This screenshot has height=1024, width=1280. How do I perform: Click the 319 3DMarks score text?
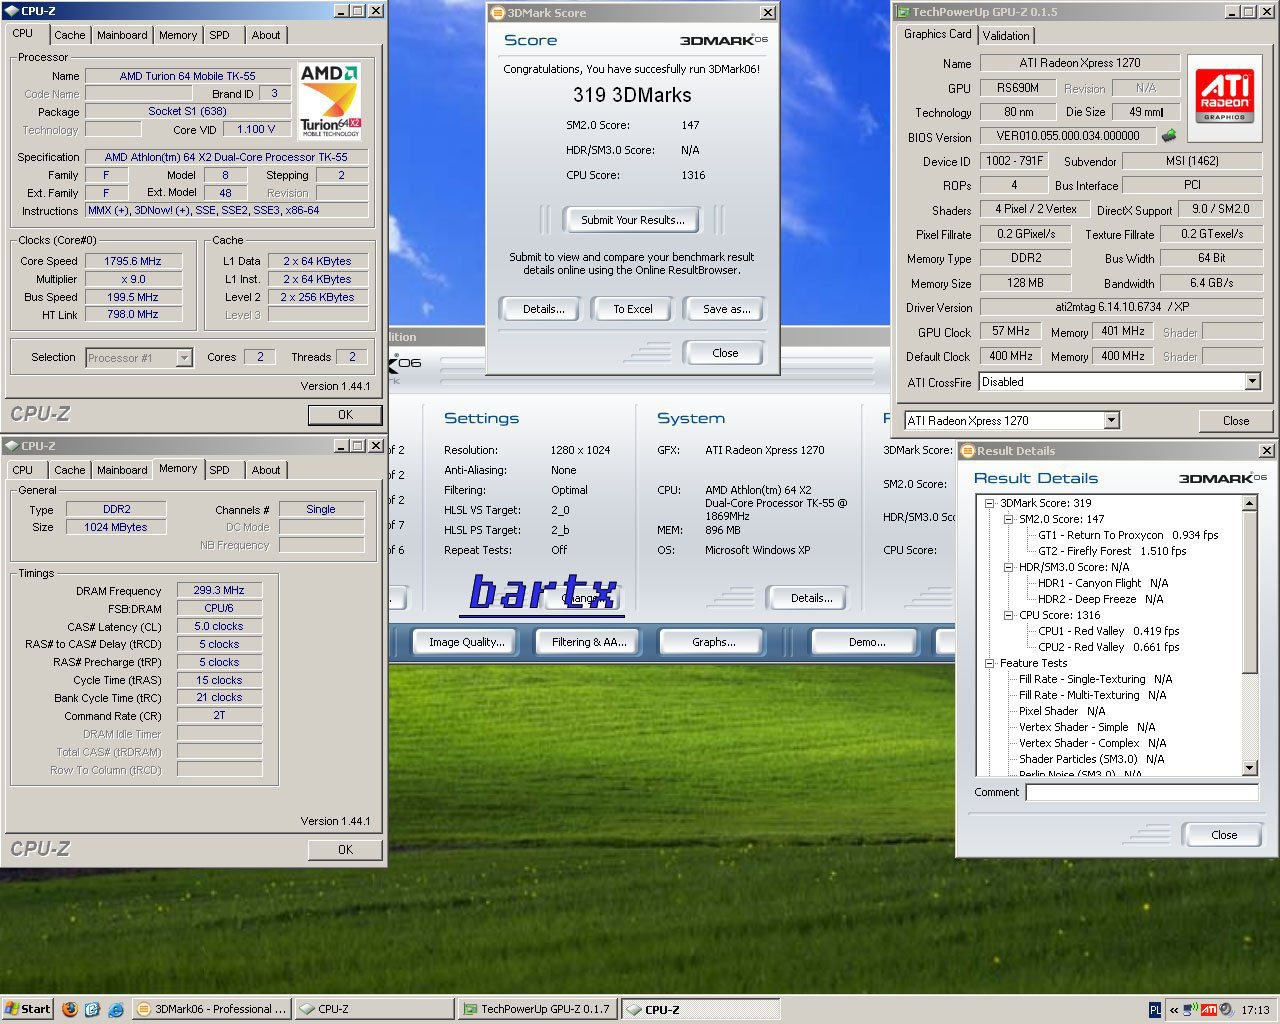click(x=632, y=95)
